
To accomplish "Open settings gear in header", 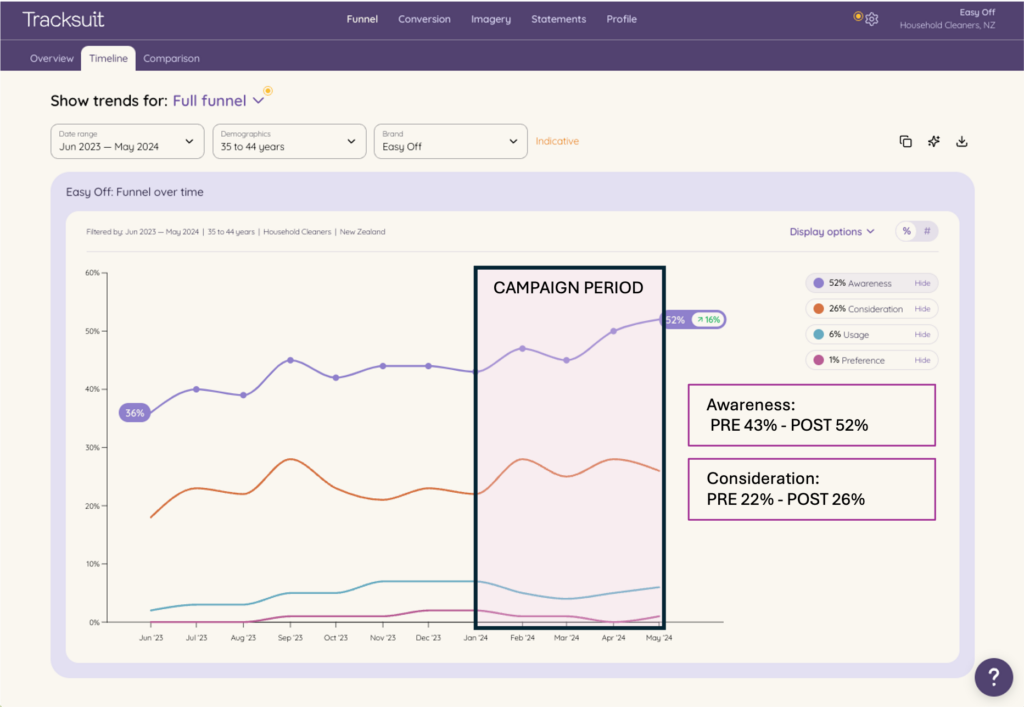I will 872,19.
